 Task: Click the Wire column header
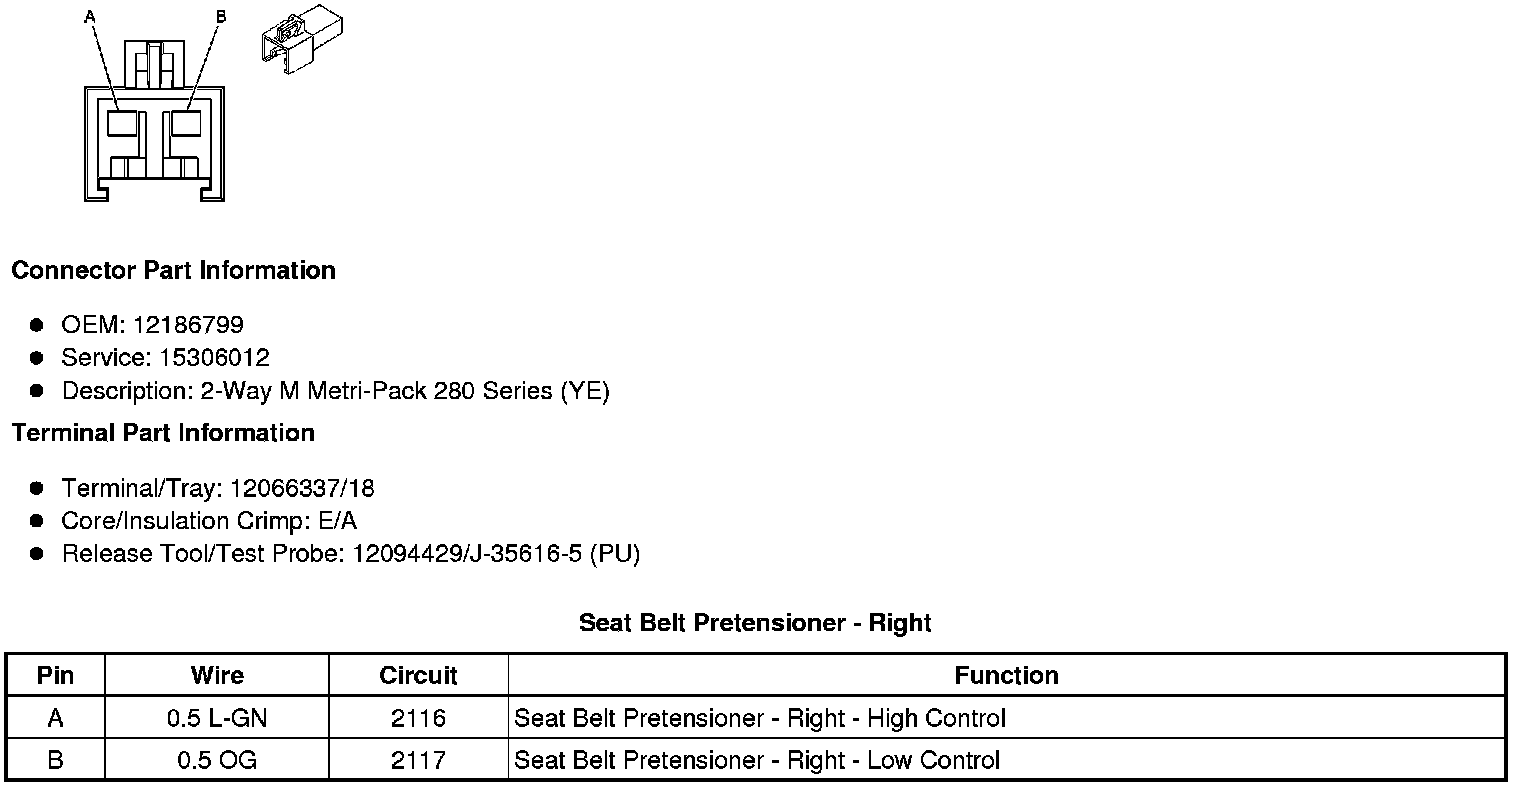point(217,675)
